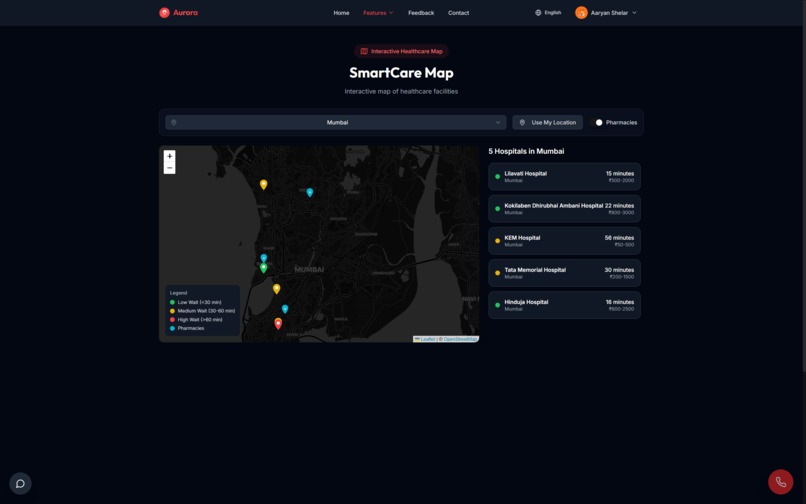Click the blue Pharmacies legend swatch
This screenshot has height=504, width=806.
tap(172, 328)
